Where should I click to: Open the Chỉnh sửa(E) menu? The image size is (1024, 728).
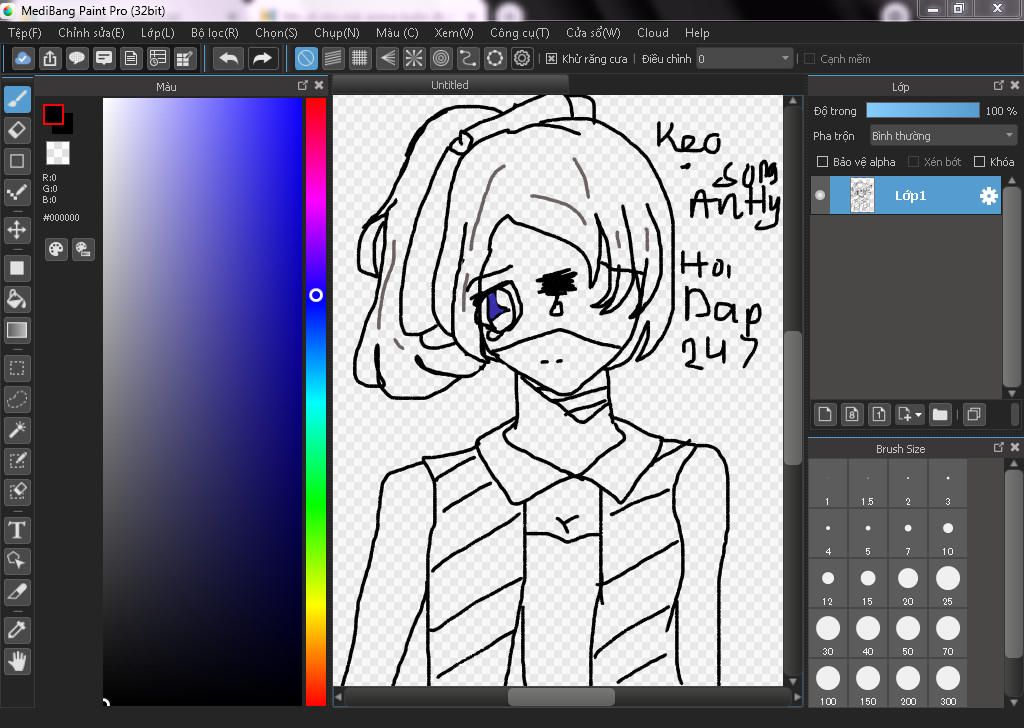[x=91, y=33]
